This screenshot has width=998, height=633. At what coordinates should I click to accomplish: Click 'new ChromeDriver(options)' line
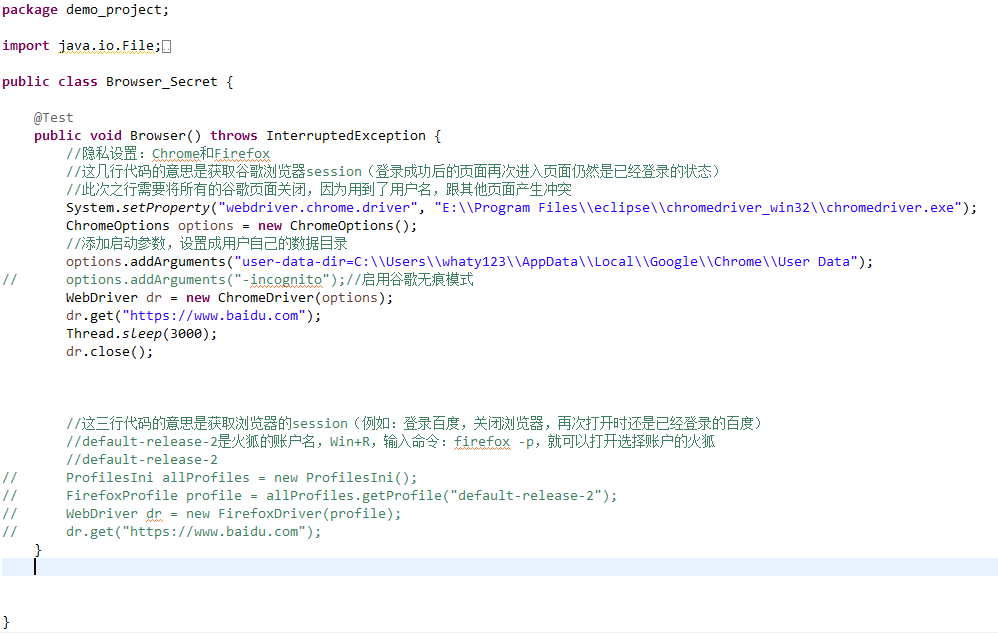(229, 298)
